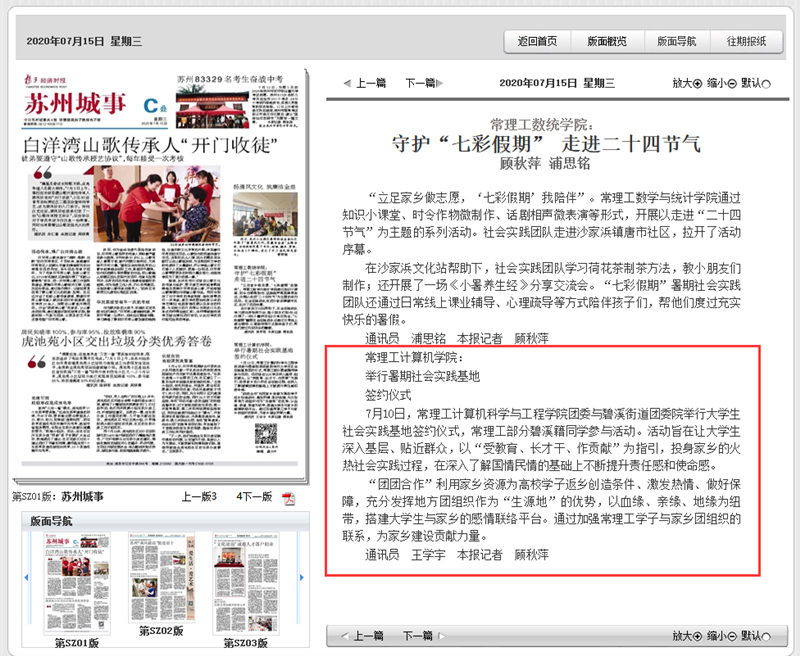Go to 上一版3 previous page link
The height and width of the screenshot is (656, 800).
pos(199,496)
